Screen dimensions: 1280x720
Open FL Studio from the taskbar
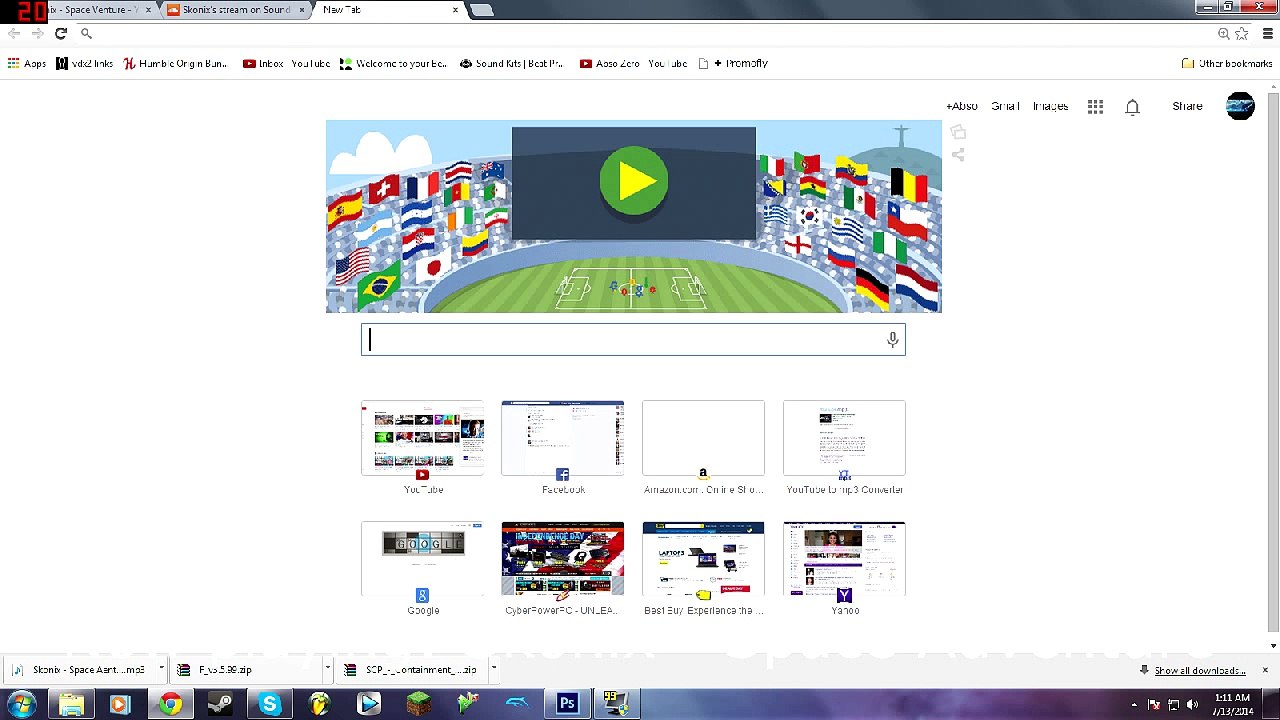pyautogui.click(x=319, y=704)
